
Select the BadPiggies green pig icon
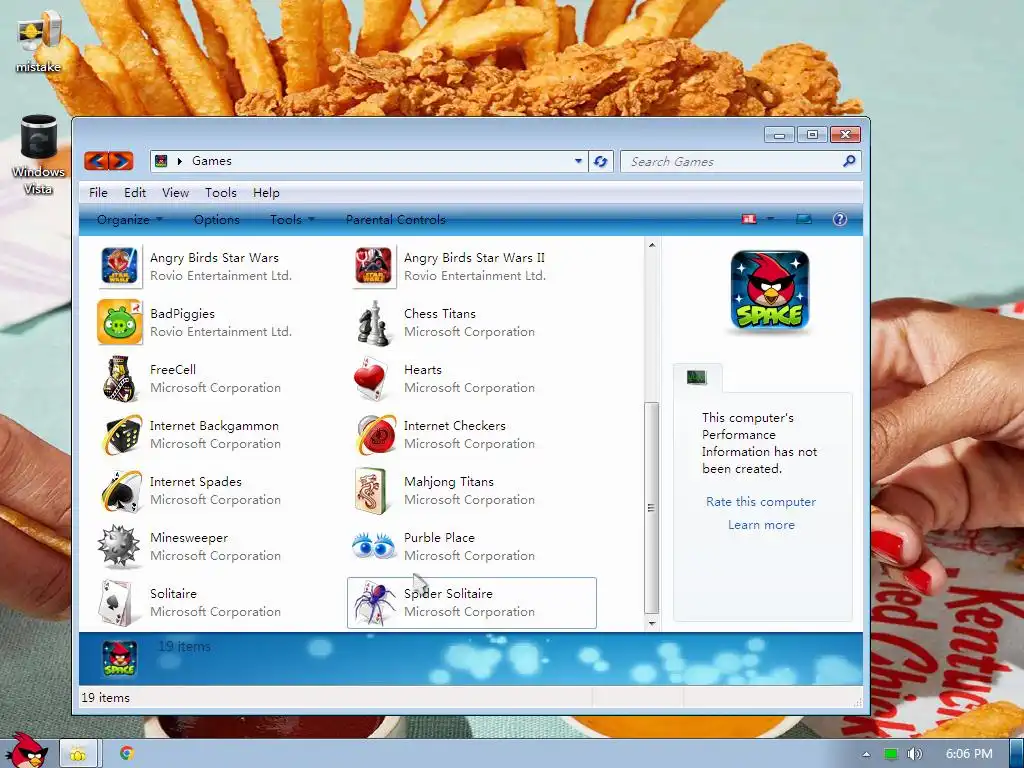(x=120, y=322)
